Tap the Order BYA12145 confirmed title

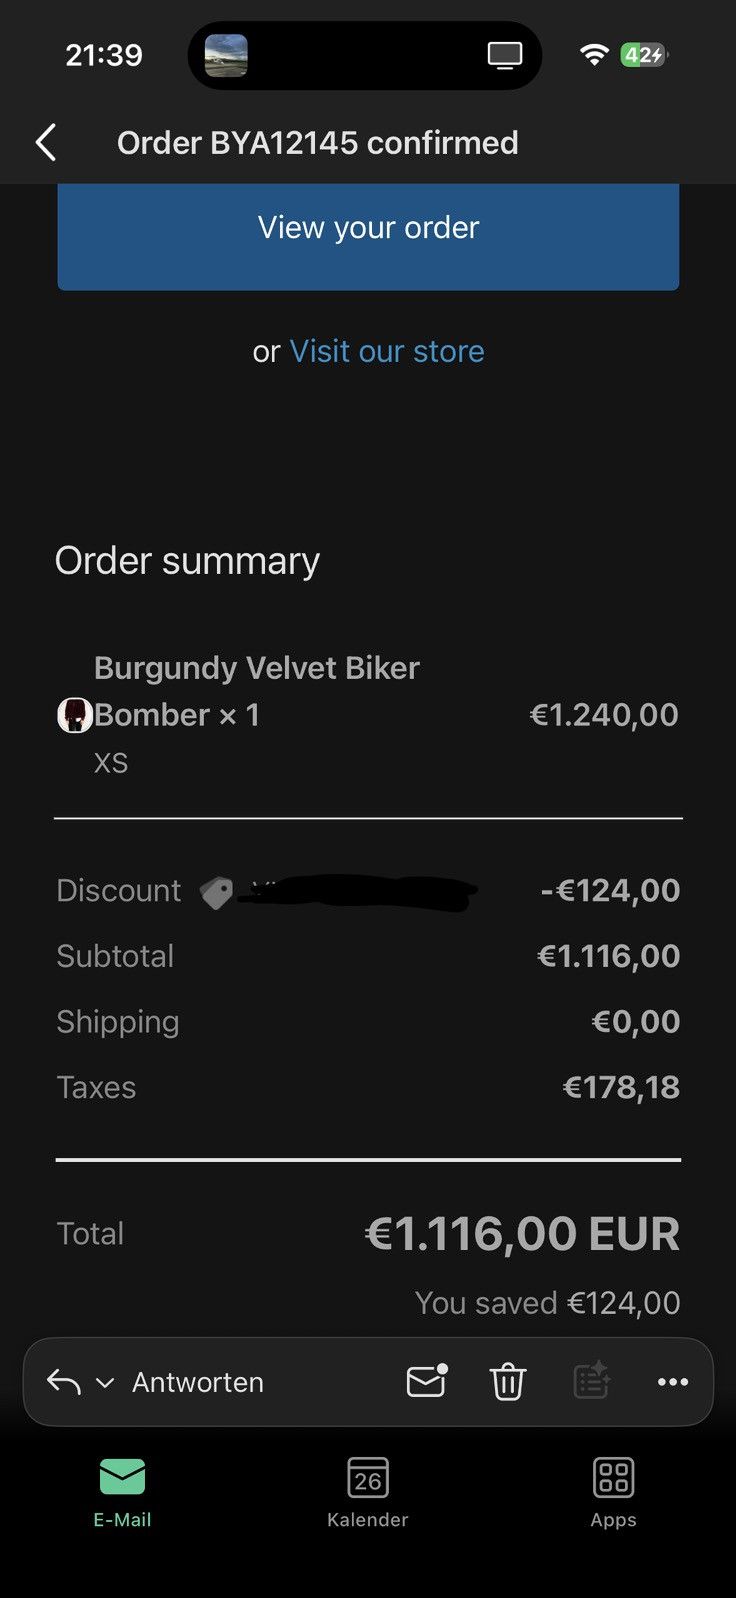click(317, 143)
